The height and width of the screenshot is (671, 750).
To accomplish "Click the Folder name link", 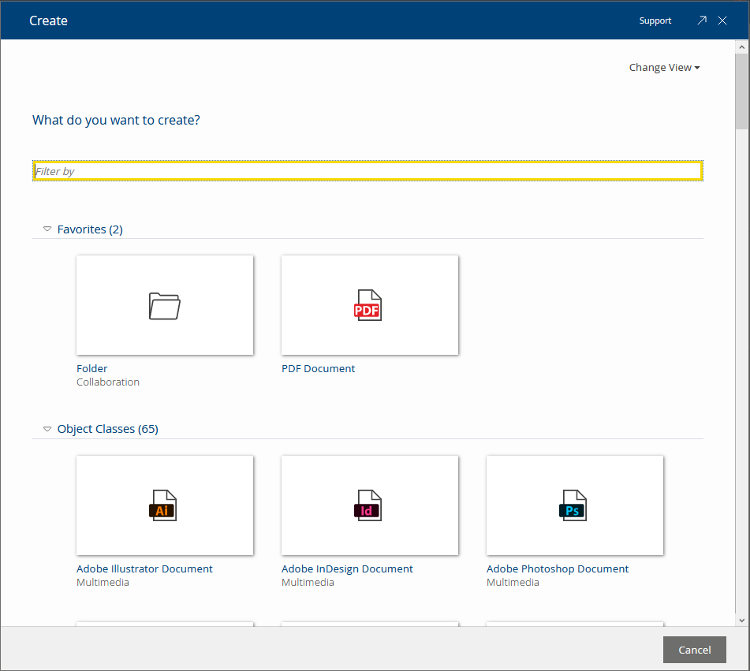I will (91, 368).
